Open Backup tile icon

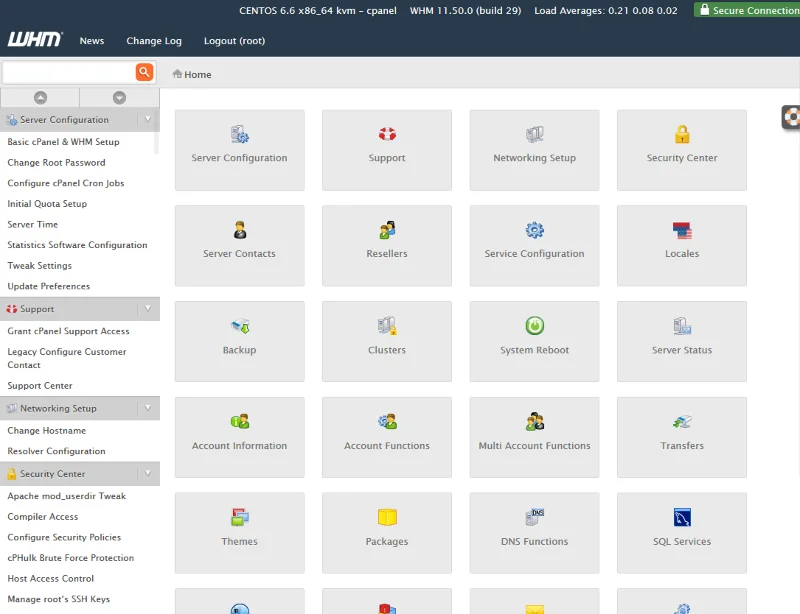[x=239, y=326]
